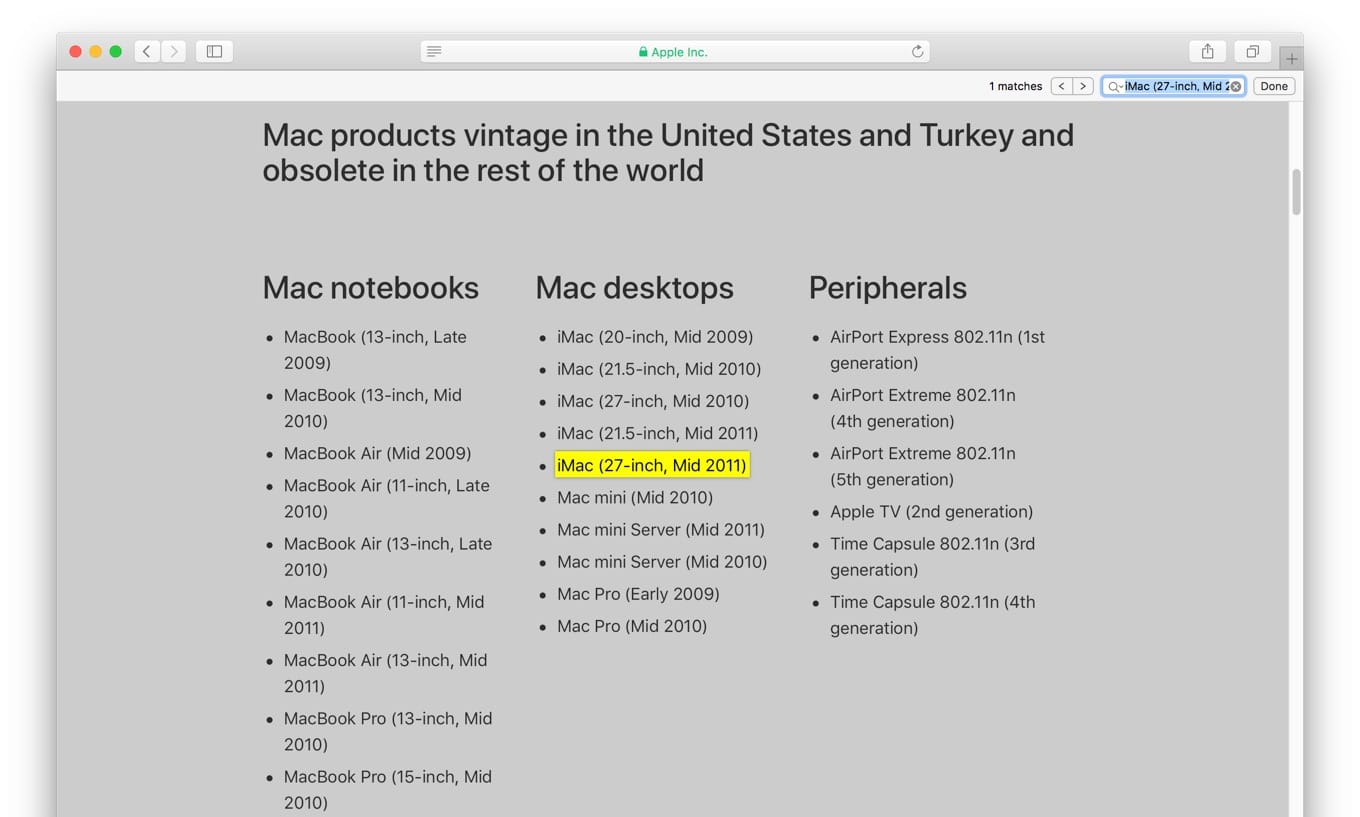Open Reader view icon in address bar

434,51
